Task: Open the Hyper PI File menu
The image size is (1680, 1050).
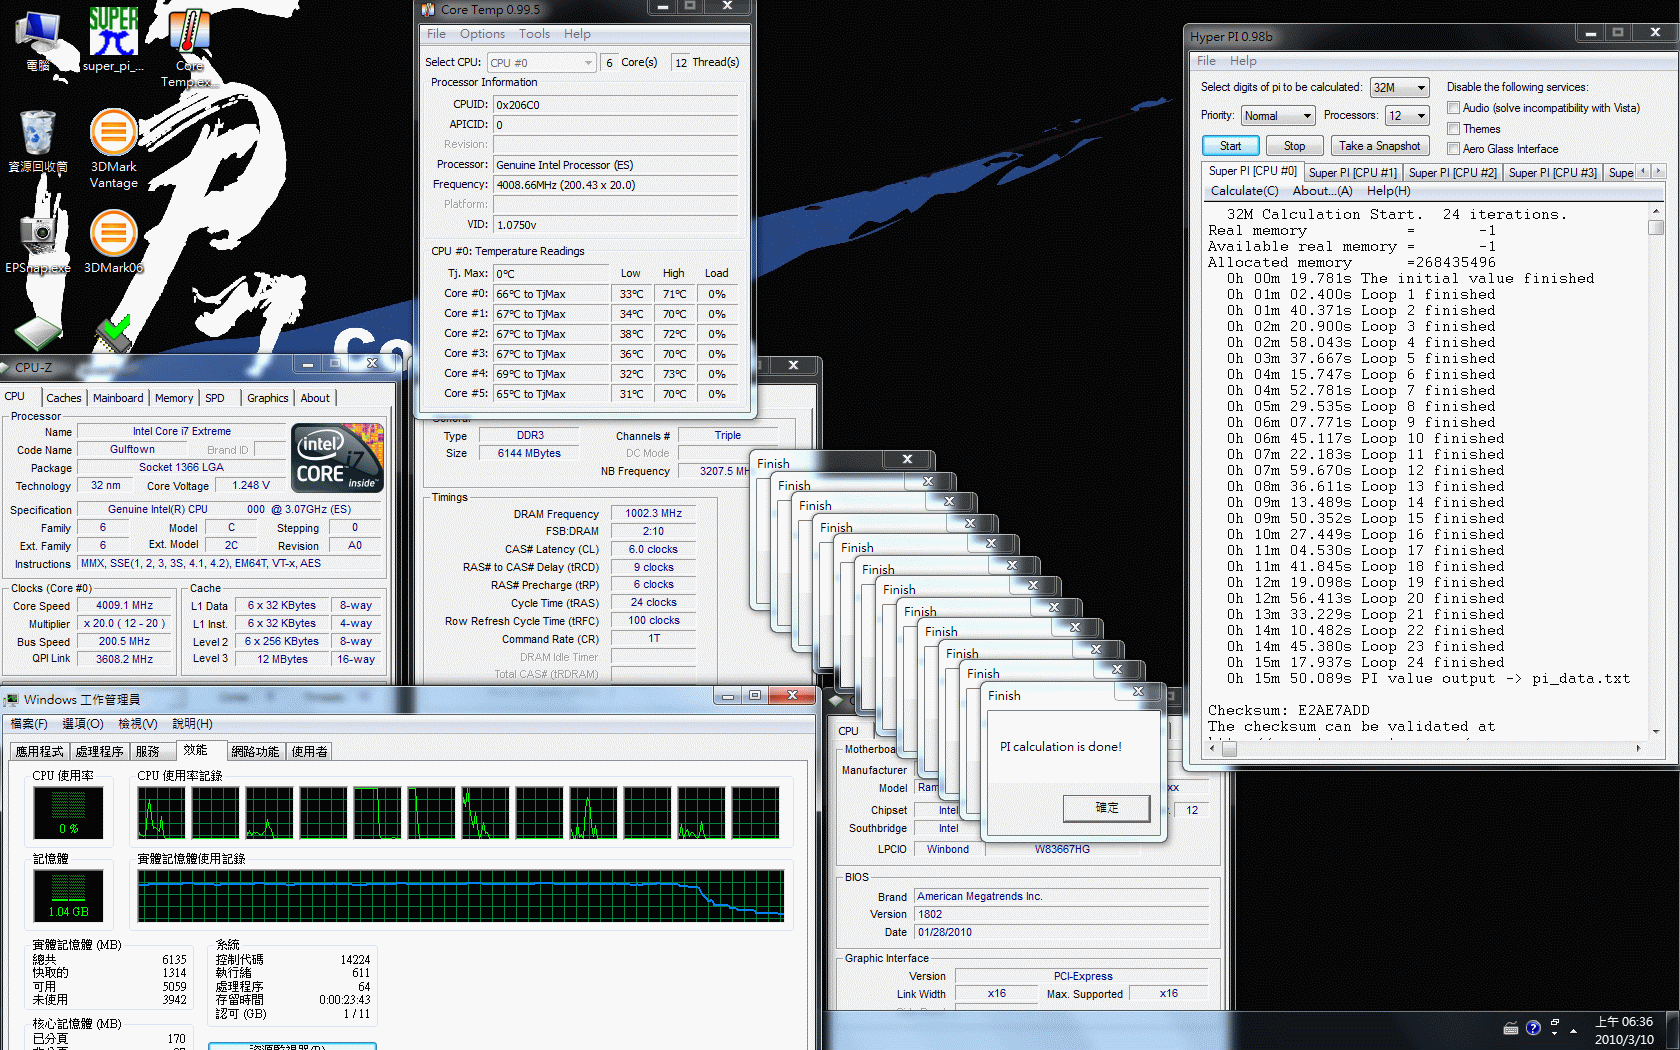Action: pos(1206,61)
